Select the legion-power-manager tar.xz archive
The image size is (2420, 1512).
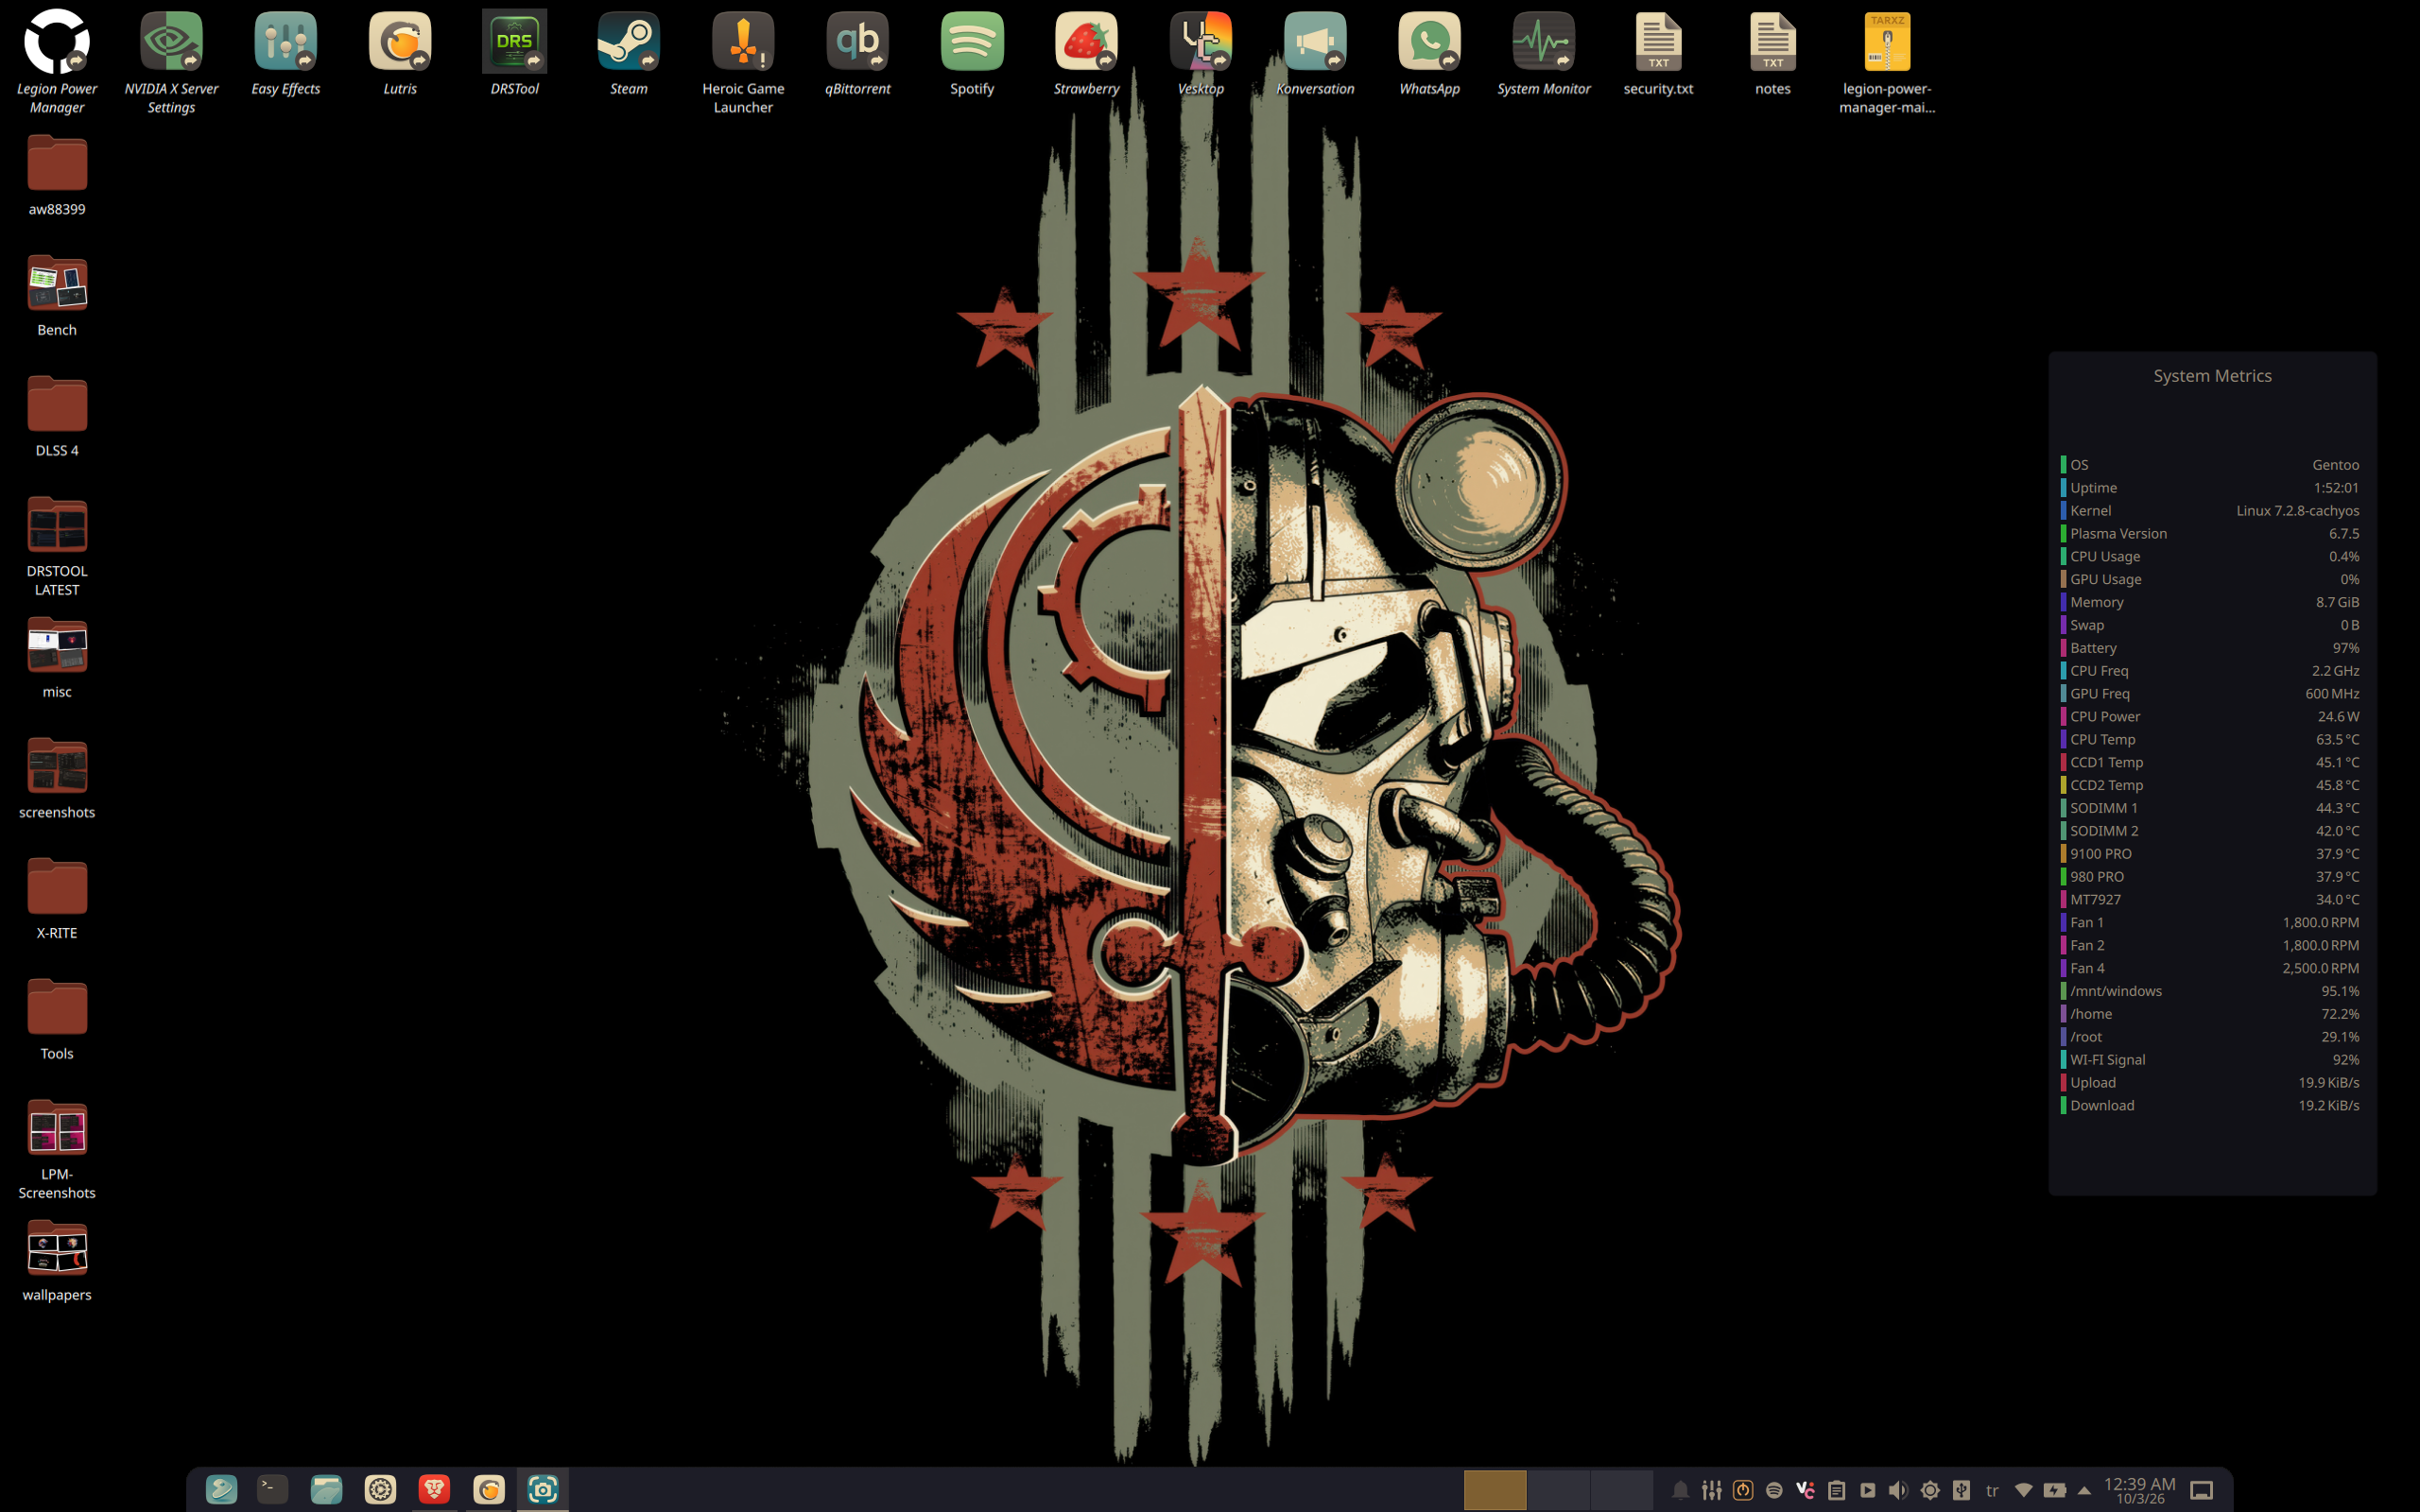[1887, 42]
